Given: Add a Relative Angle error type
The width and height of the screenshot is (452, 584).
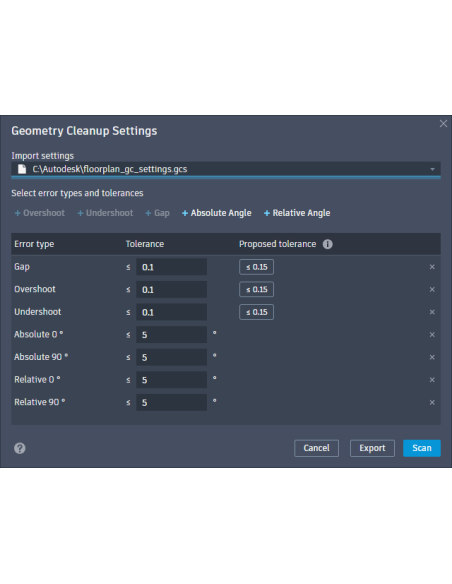Looking at the screenshot, I should [297, 213].
